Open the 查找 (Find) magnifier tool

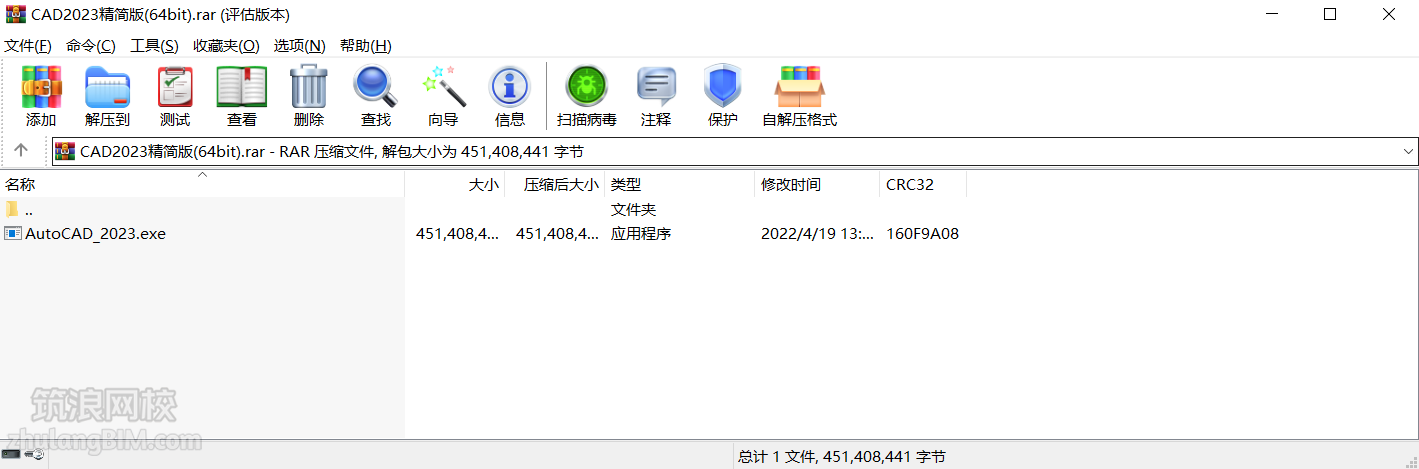376,88
